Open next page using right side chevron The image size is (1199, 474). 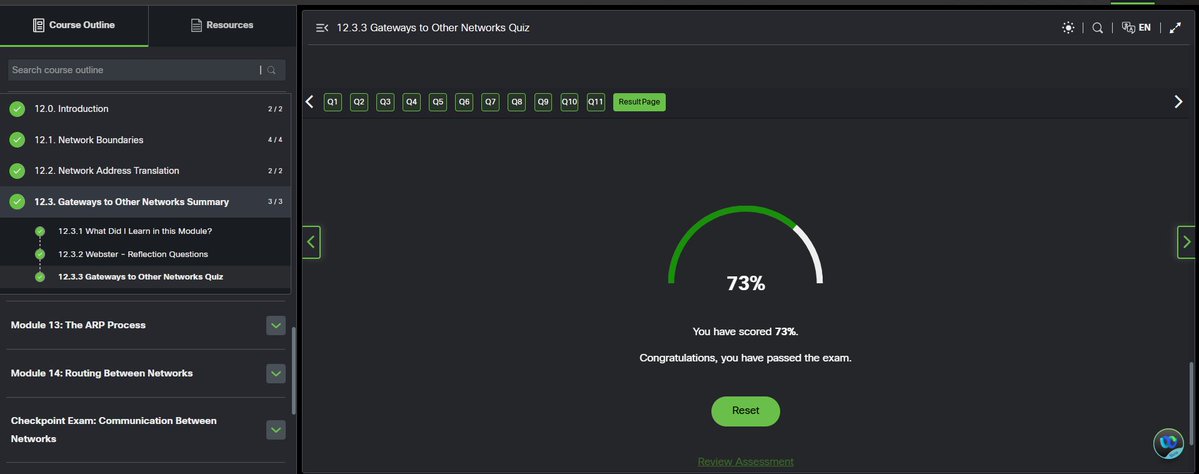1186,242
